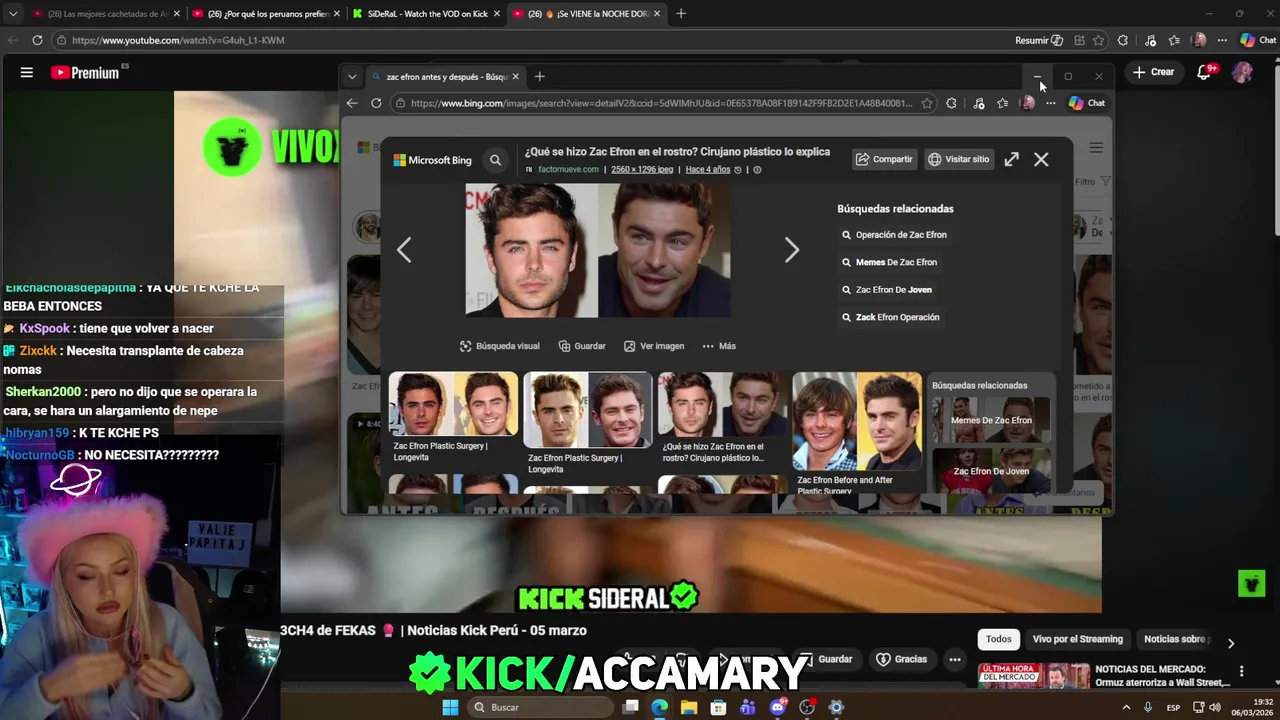Click the bing.com address bar
Screen dimensions: 1280x720
click(660, 103)
